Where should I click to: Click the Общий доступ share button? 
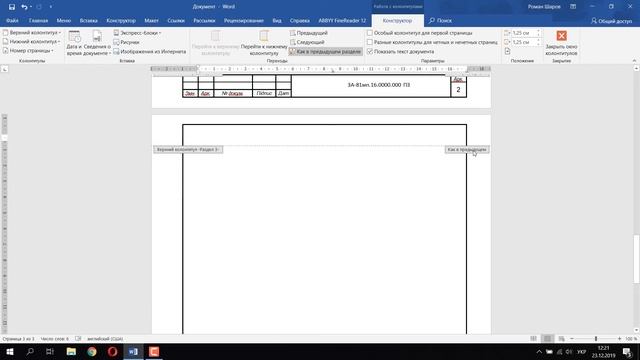[611, 20]
